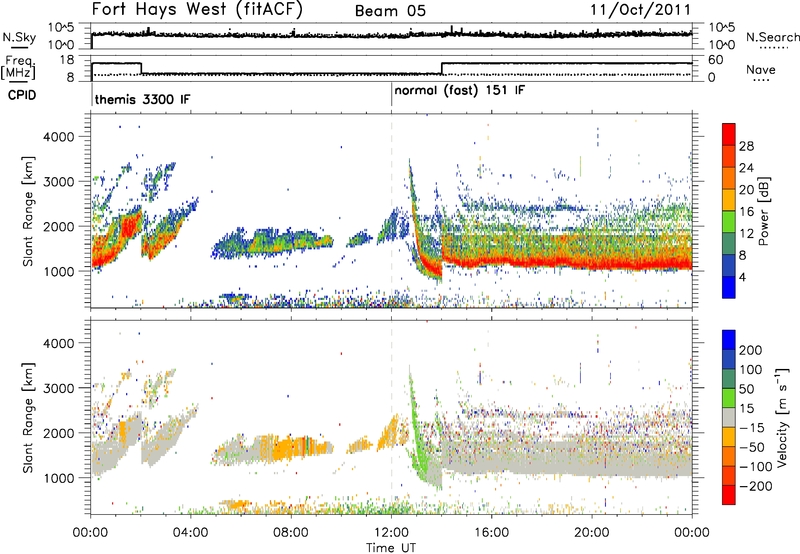800x554 pixels.
Task: Click the '12:00' time tick label
Action: coord(391,533)
